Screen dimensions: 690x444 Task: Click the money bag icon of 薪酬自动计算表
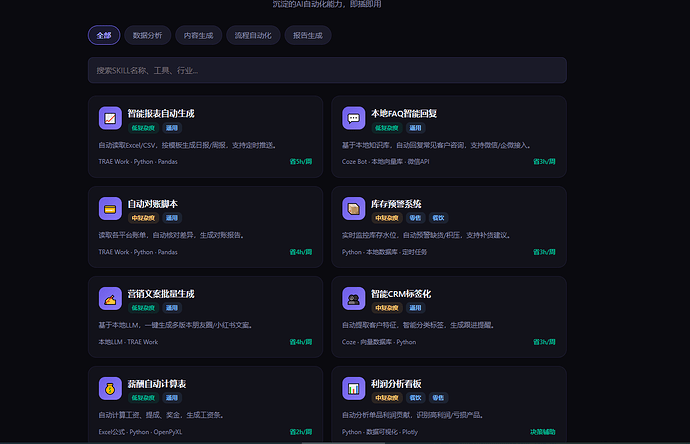110,389
